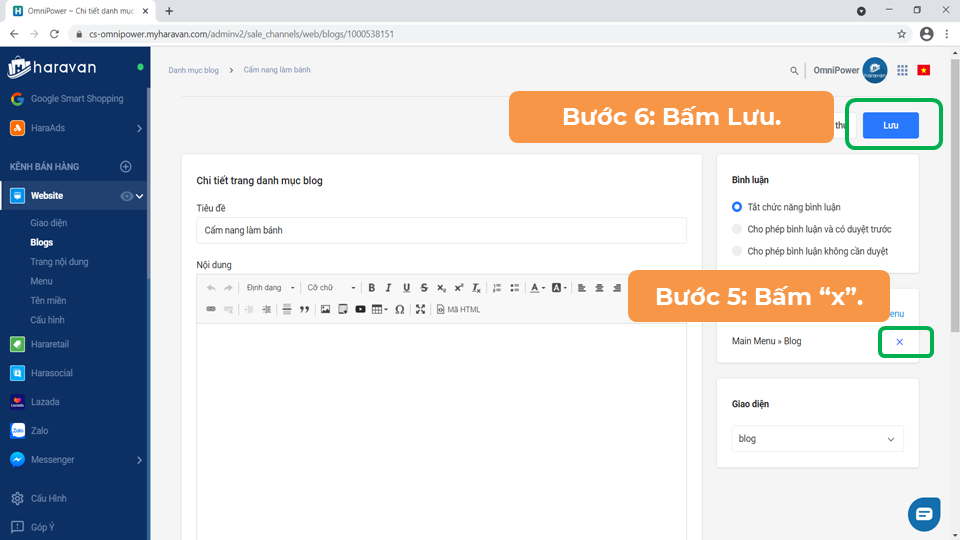Apply superscript formatting

(x=459, y=288)
